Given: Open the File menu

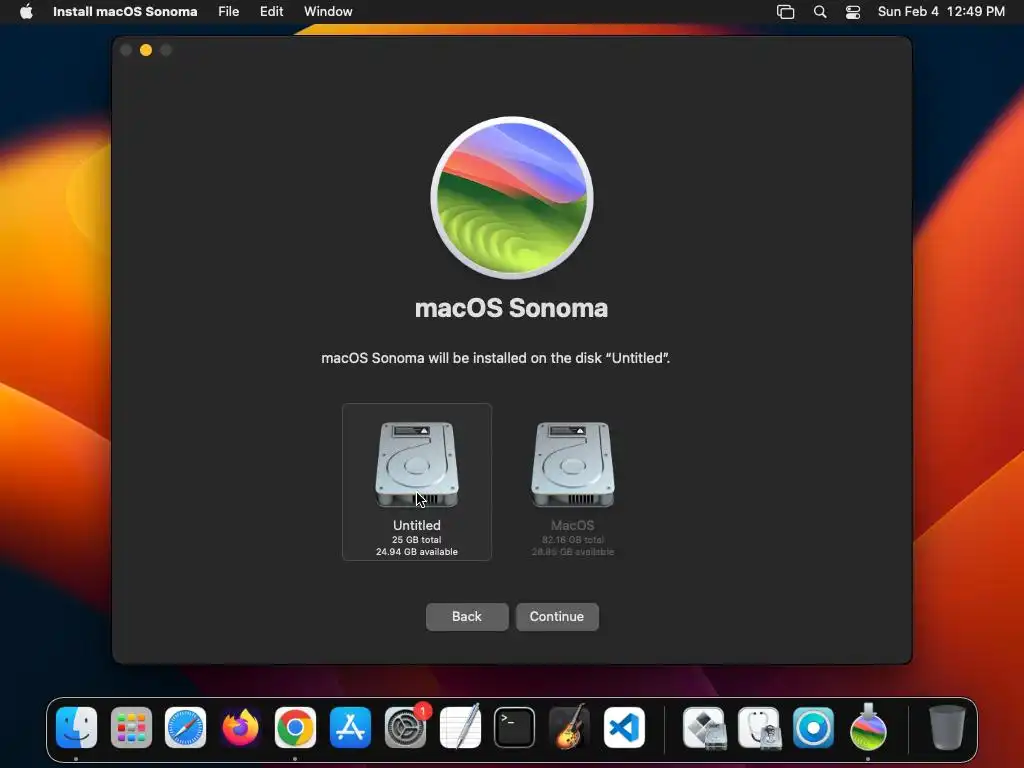Looking at the screenshot, I should (x=229, y=12).
